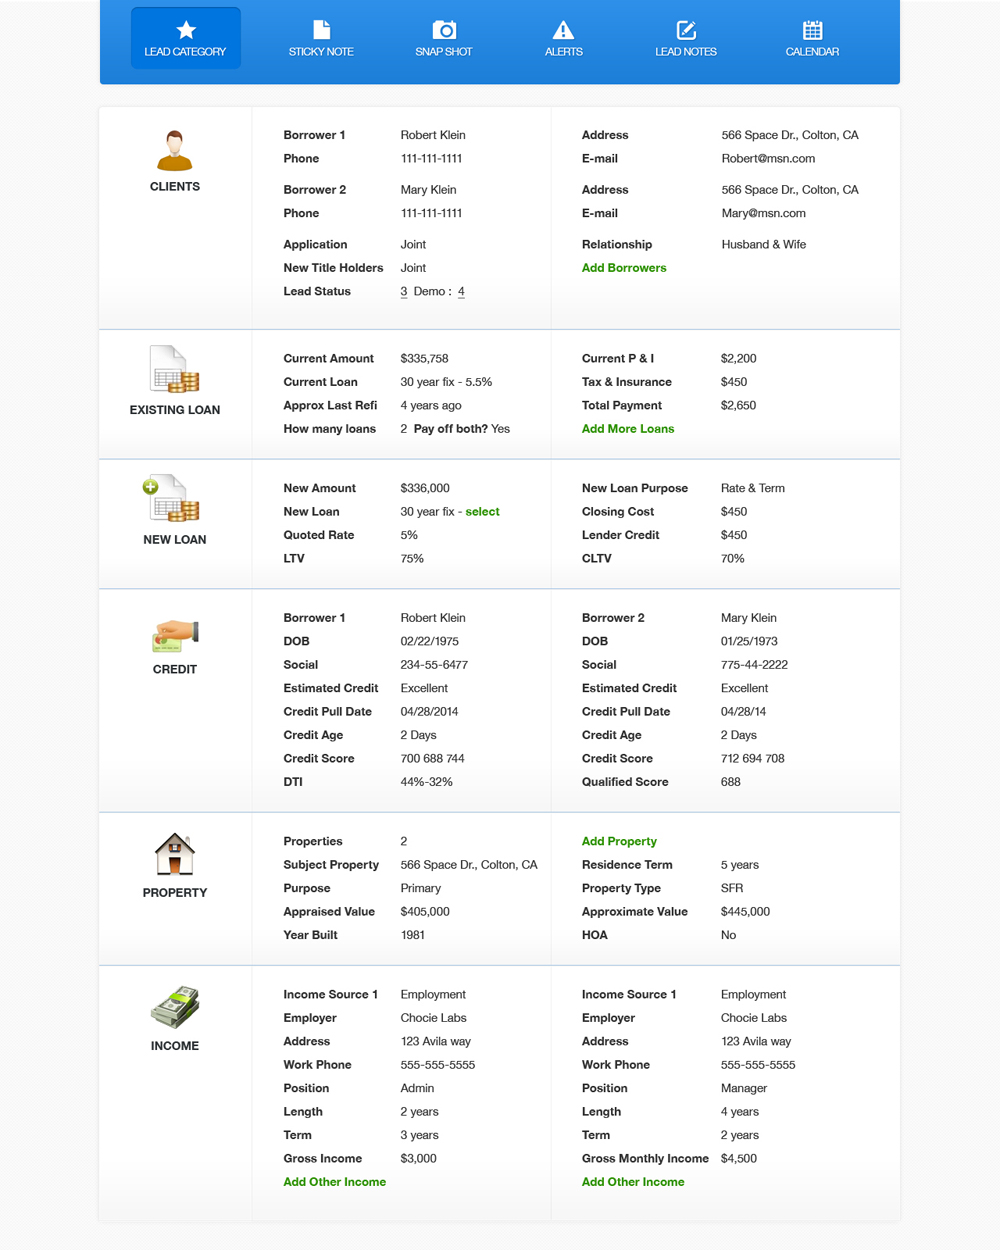Click the 775-44-2222 social number

pyautogui.click(x=754, y=665)
